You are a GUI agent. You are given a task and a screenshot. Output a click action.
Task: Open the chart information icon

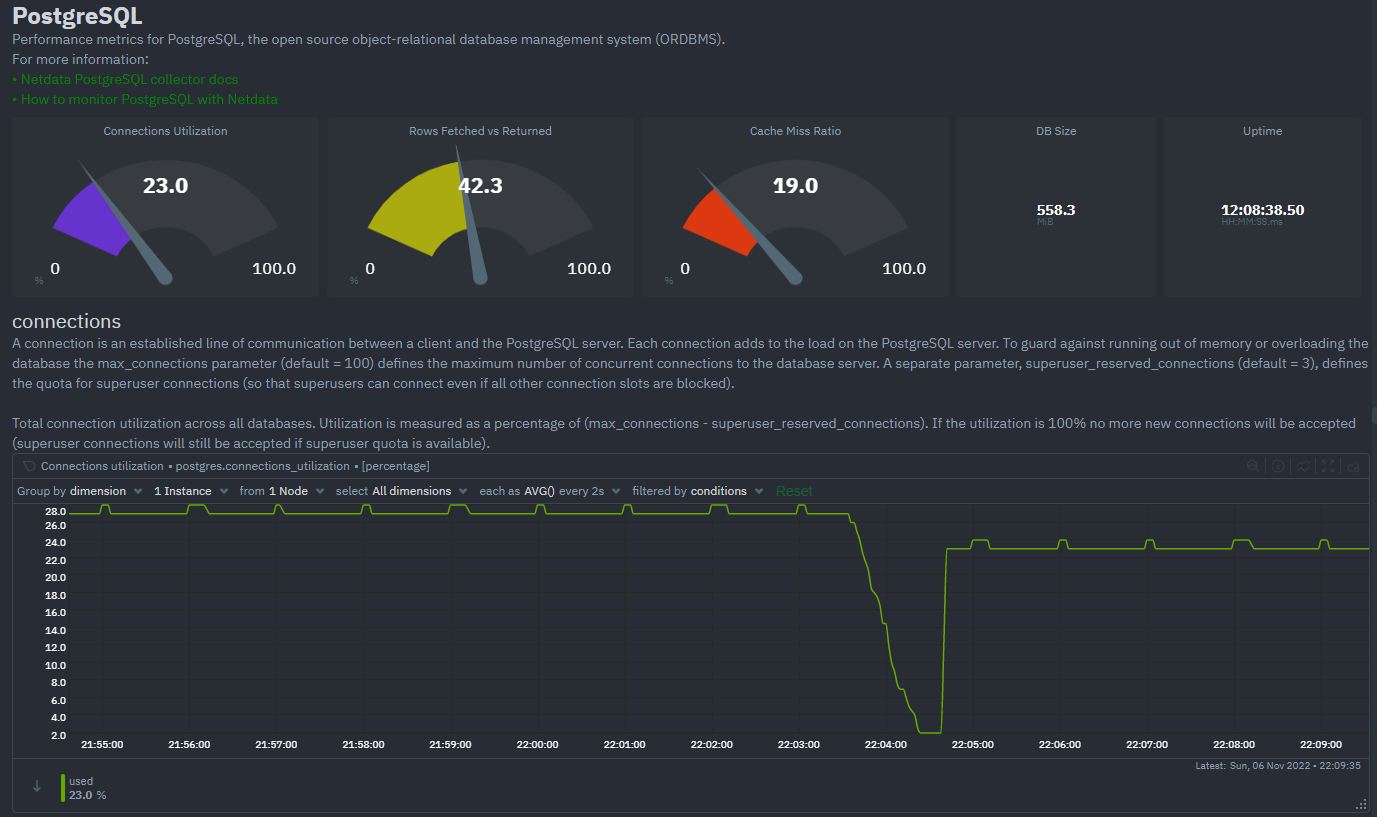tap(1277, 466)
